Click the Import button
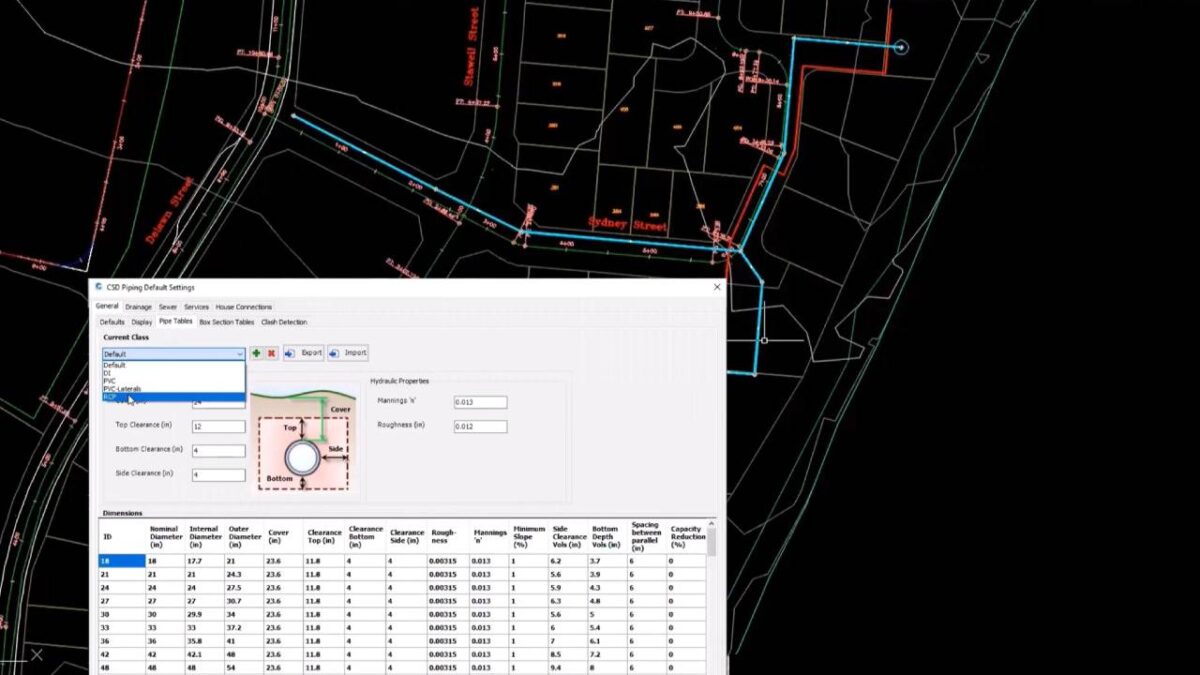Screen dimensions: 1200x675 (352, 353)
